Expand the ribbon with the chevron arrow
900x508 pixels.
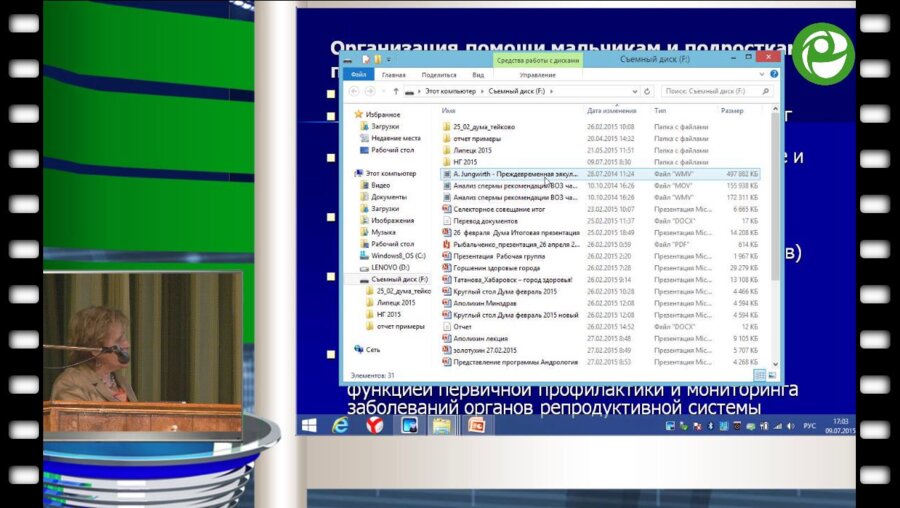click(x=762, y=74)
